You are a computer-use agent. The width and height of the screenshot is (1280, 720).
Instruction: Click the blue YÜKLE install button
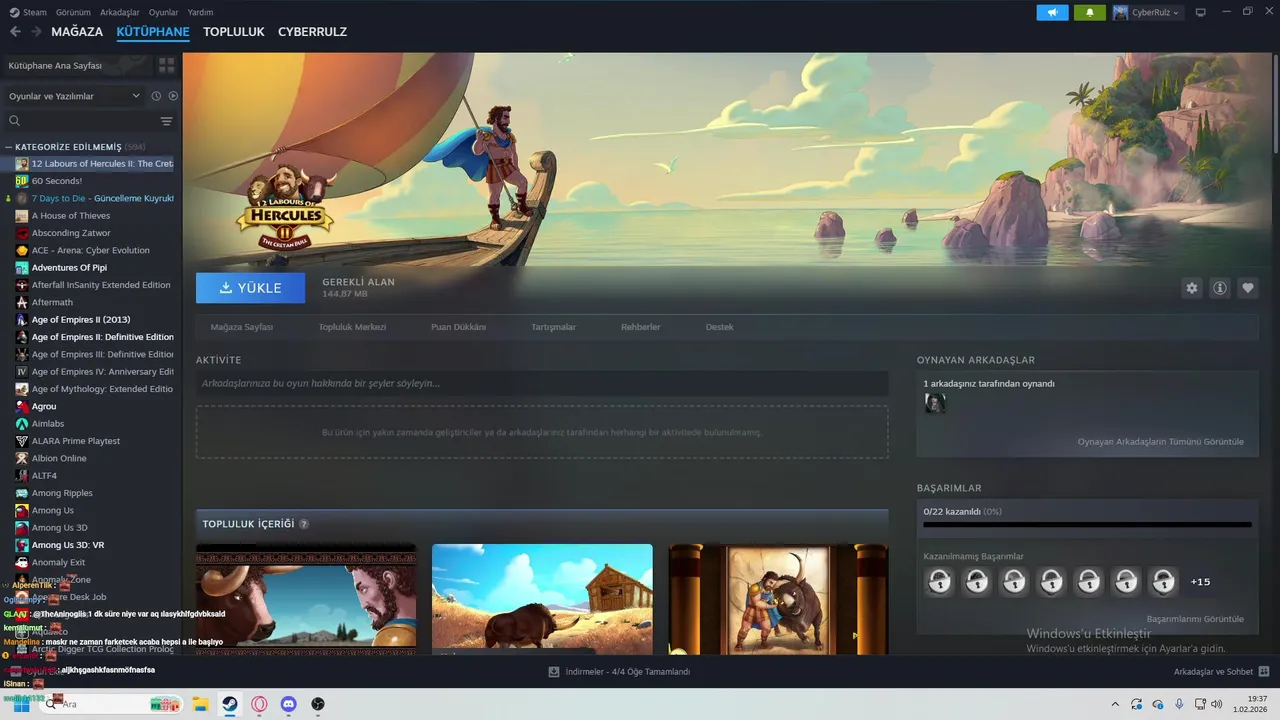pos(251,288)
